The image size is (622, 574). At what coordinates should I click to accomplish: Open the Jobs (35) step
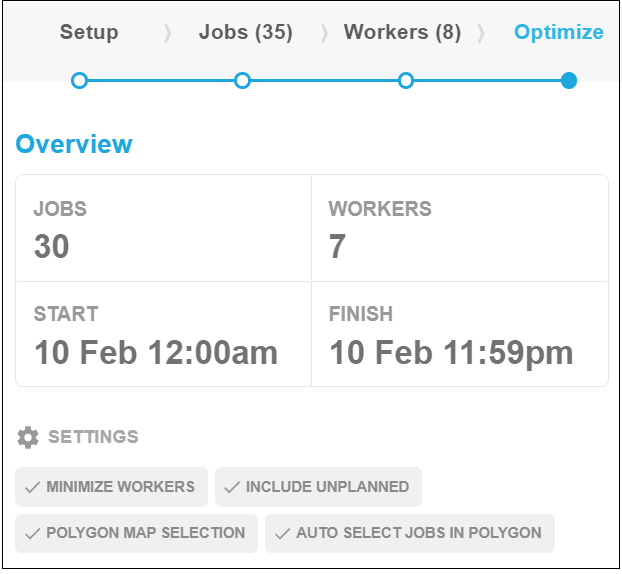(x=246, y=32)
